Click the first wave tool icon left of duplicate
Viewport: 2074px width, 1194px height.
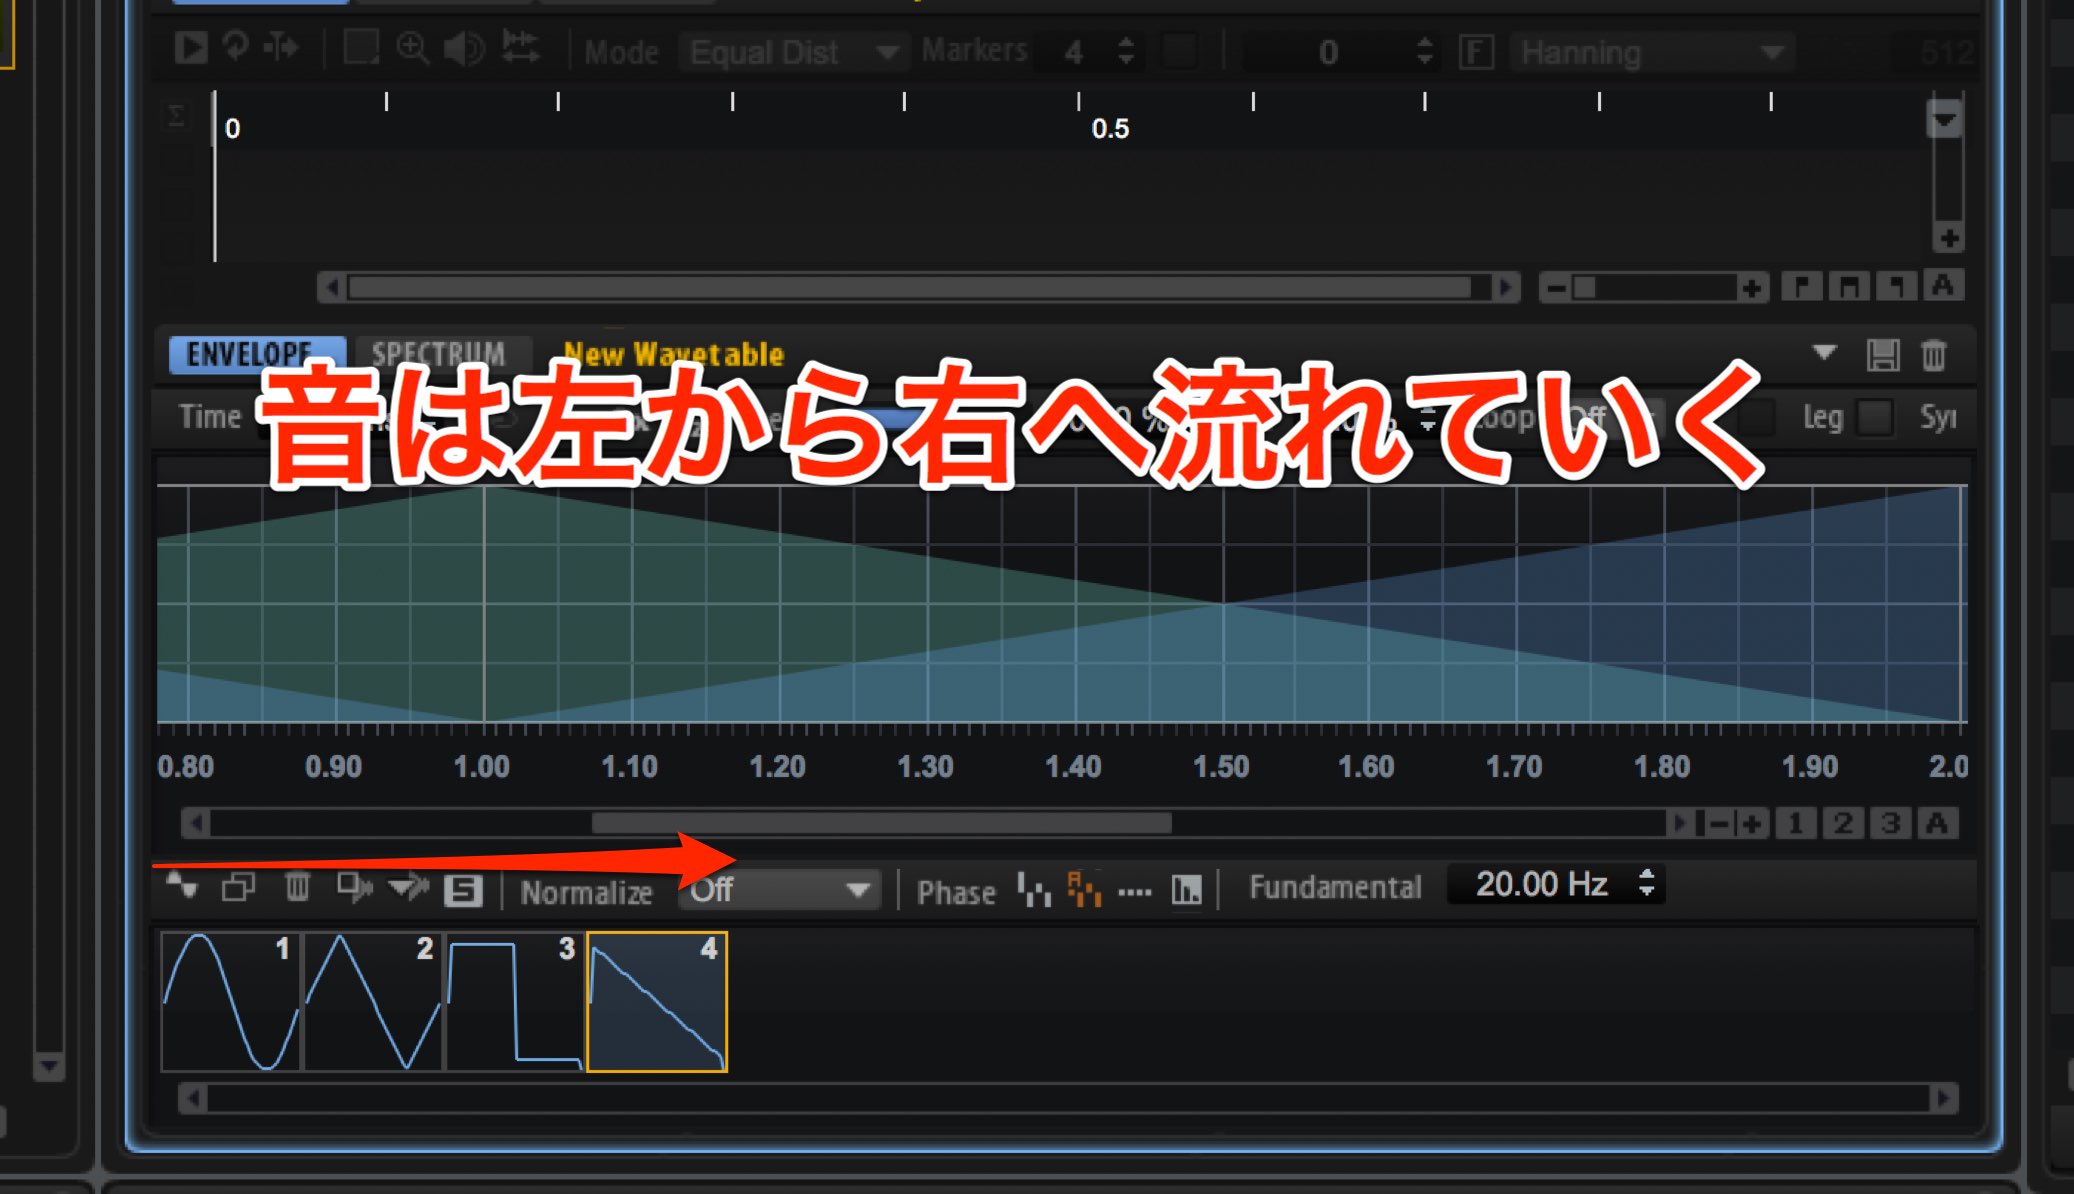point(182,886)
